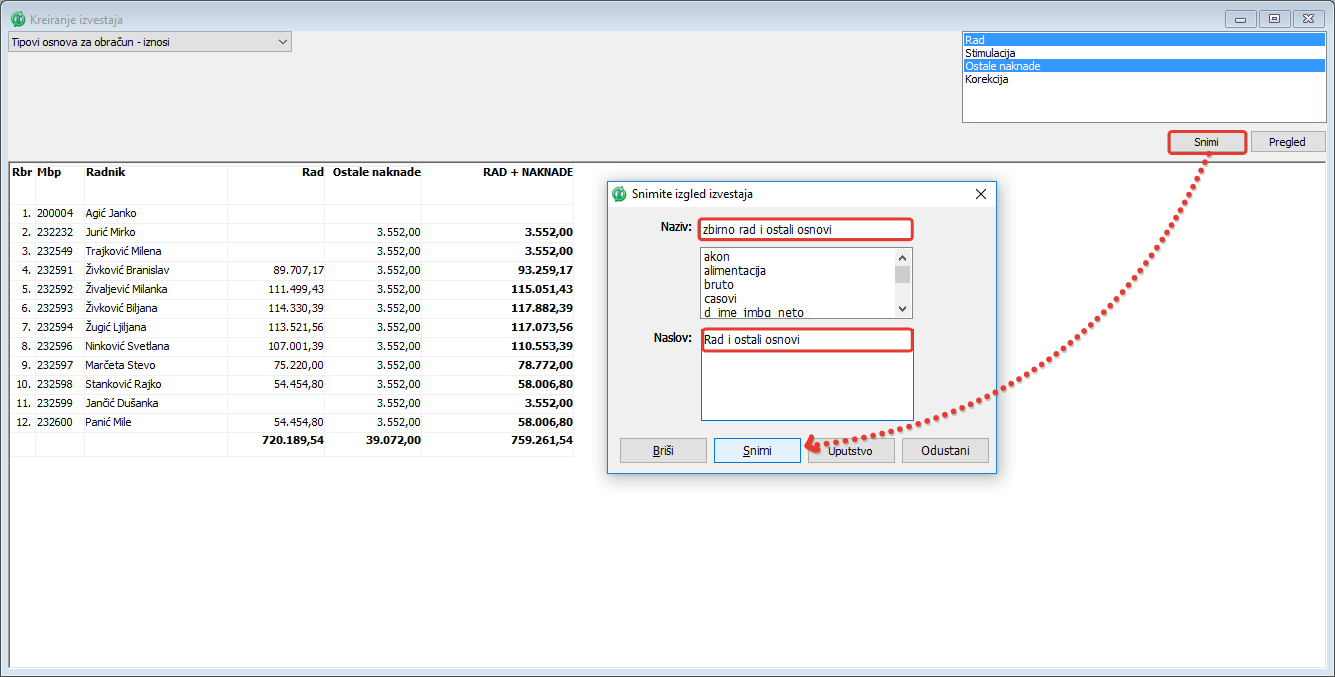1335x677 pixels.
Task: Minimize the Kreiranje izveštaja window
Action: click(1241, 19)
